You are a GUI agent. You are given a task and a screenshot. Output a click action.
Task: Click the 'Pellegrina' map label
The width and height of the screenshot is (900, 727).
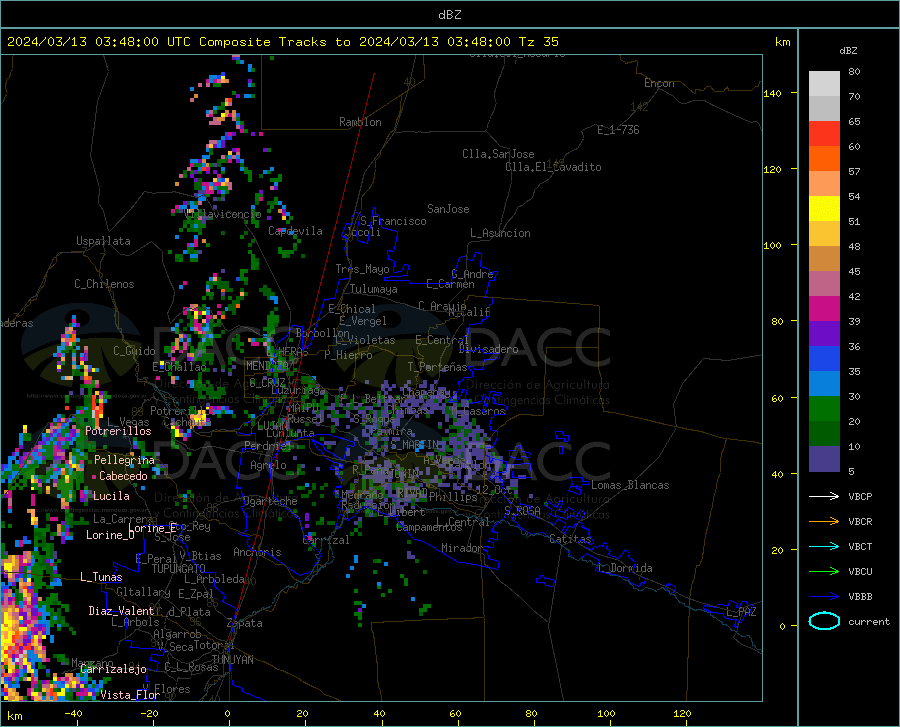point(124,460)
